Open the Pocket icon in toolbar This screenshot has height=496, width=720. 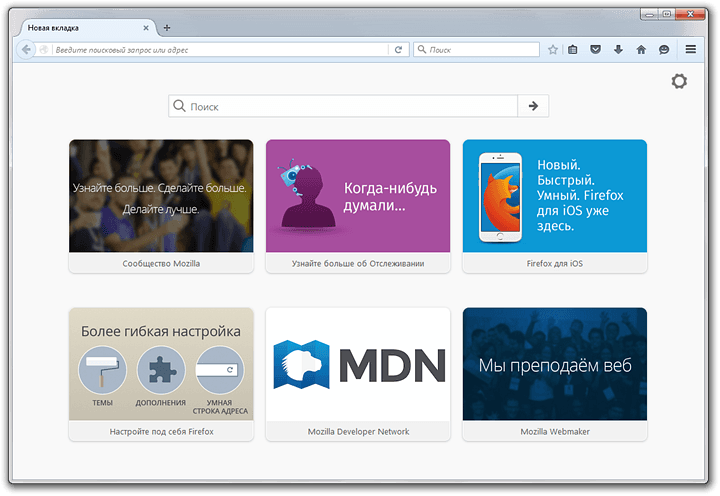(x=596, y=50)
